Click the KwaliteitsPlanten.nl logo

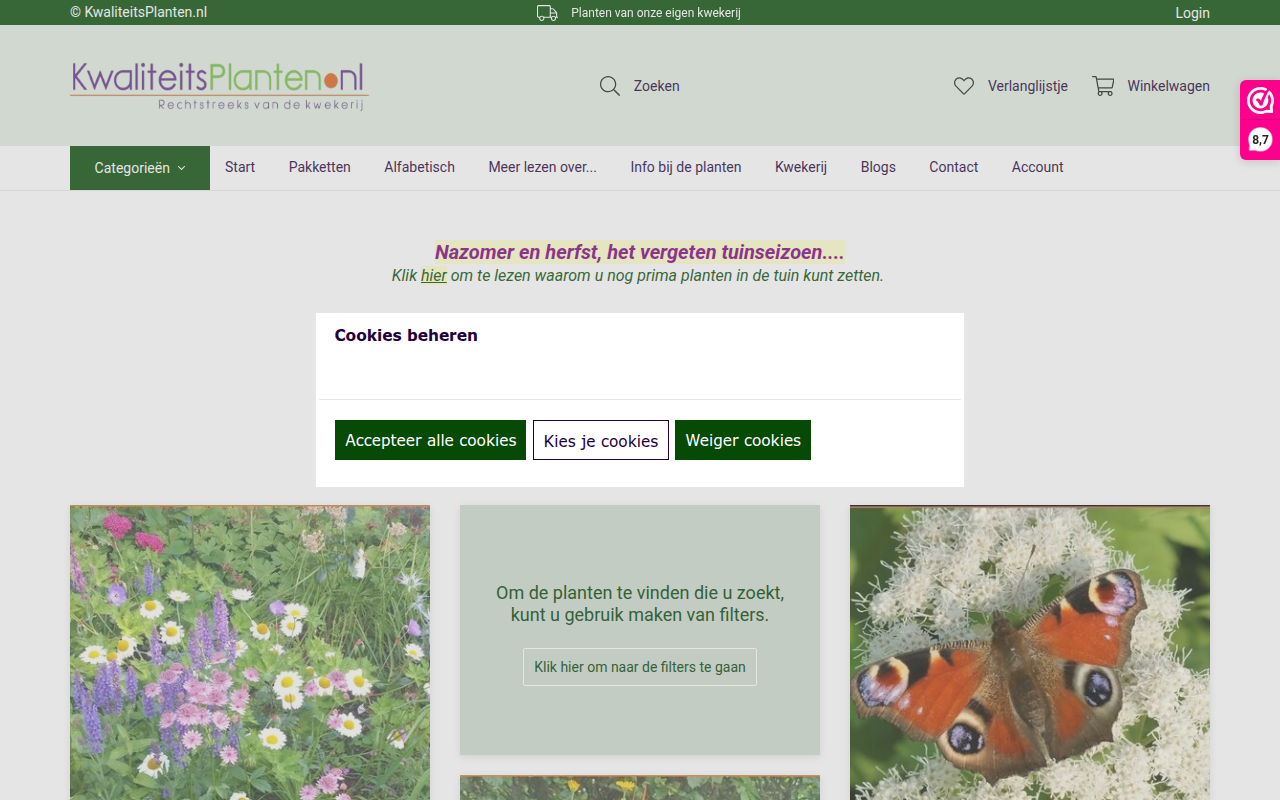coord(220,86)
